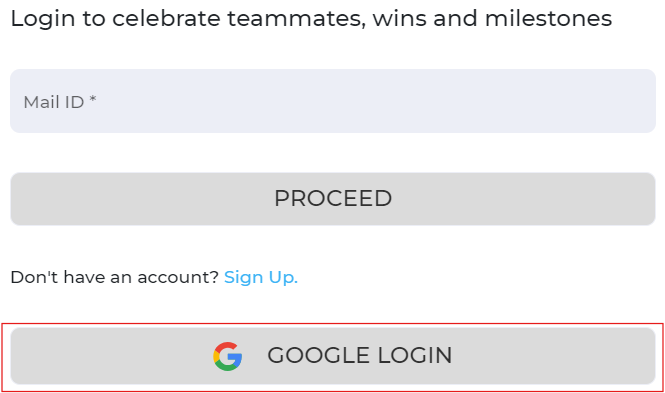The height and width of the screenshot is (393, 665).
Task: Click the PROCEED button
Action: click(x=333, y=198)
